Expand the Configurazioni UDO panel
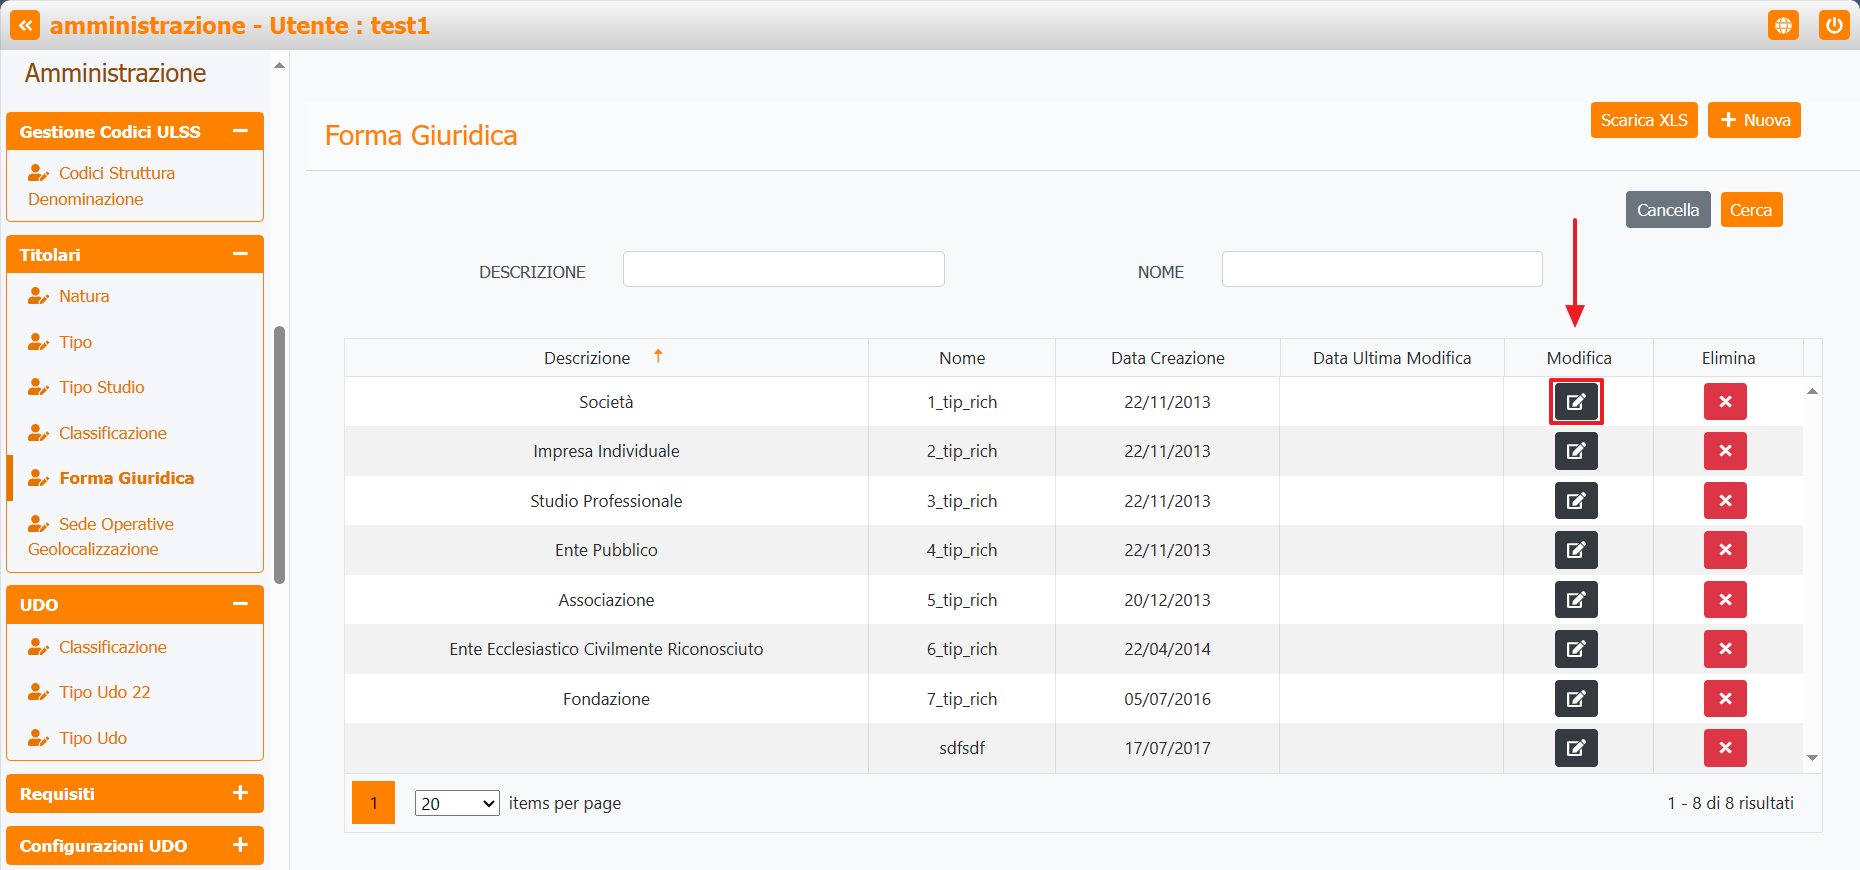Image resolution: width=1860 pixels, height=870 pixels. pos(240,845)
